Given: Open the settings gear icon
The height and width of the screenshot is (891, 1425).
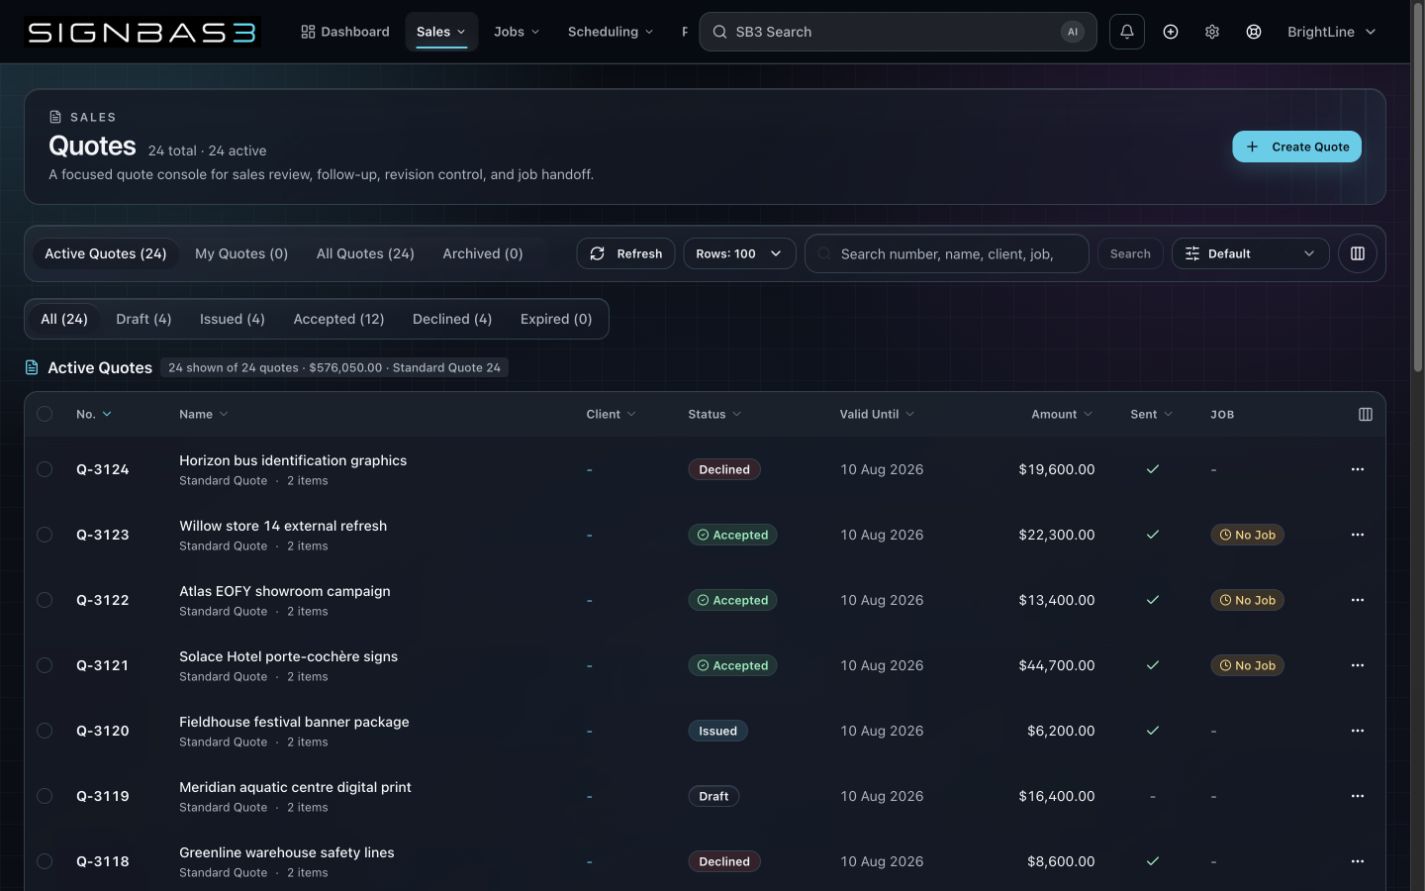Looking at the screenshot, I should 1212,32.
